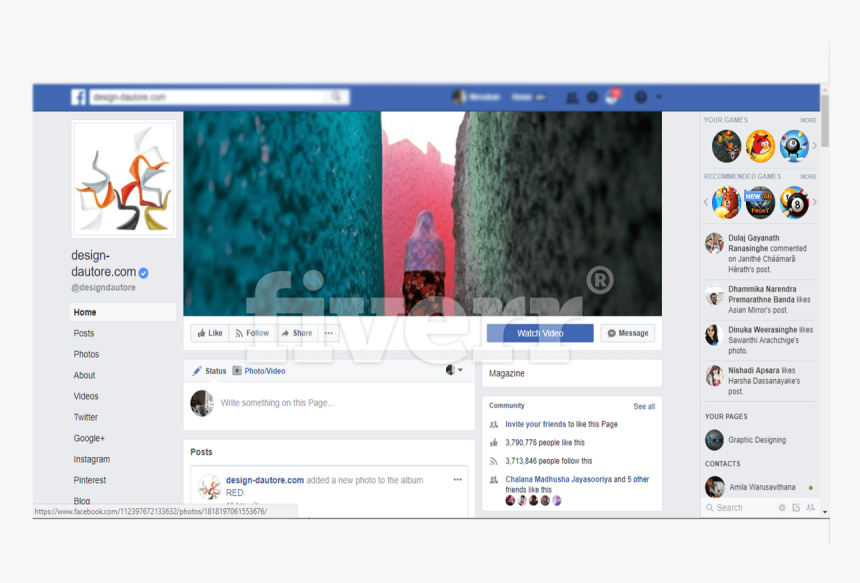
Task: Click the blue verified badge
Action: point(144,273)
